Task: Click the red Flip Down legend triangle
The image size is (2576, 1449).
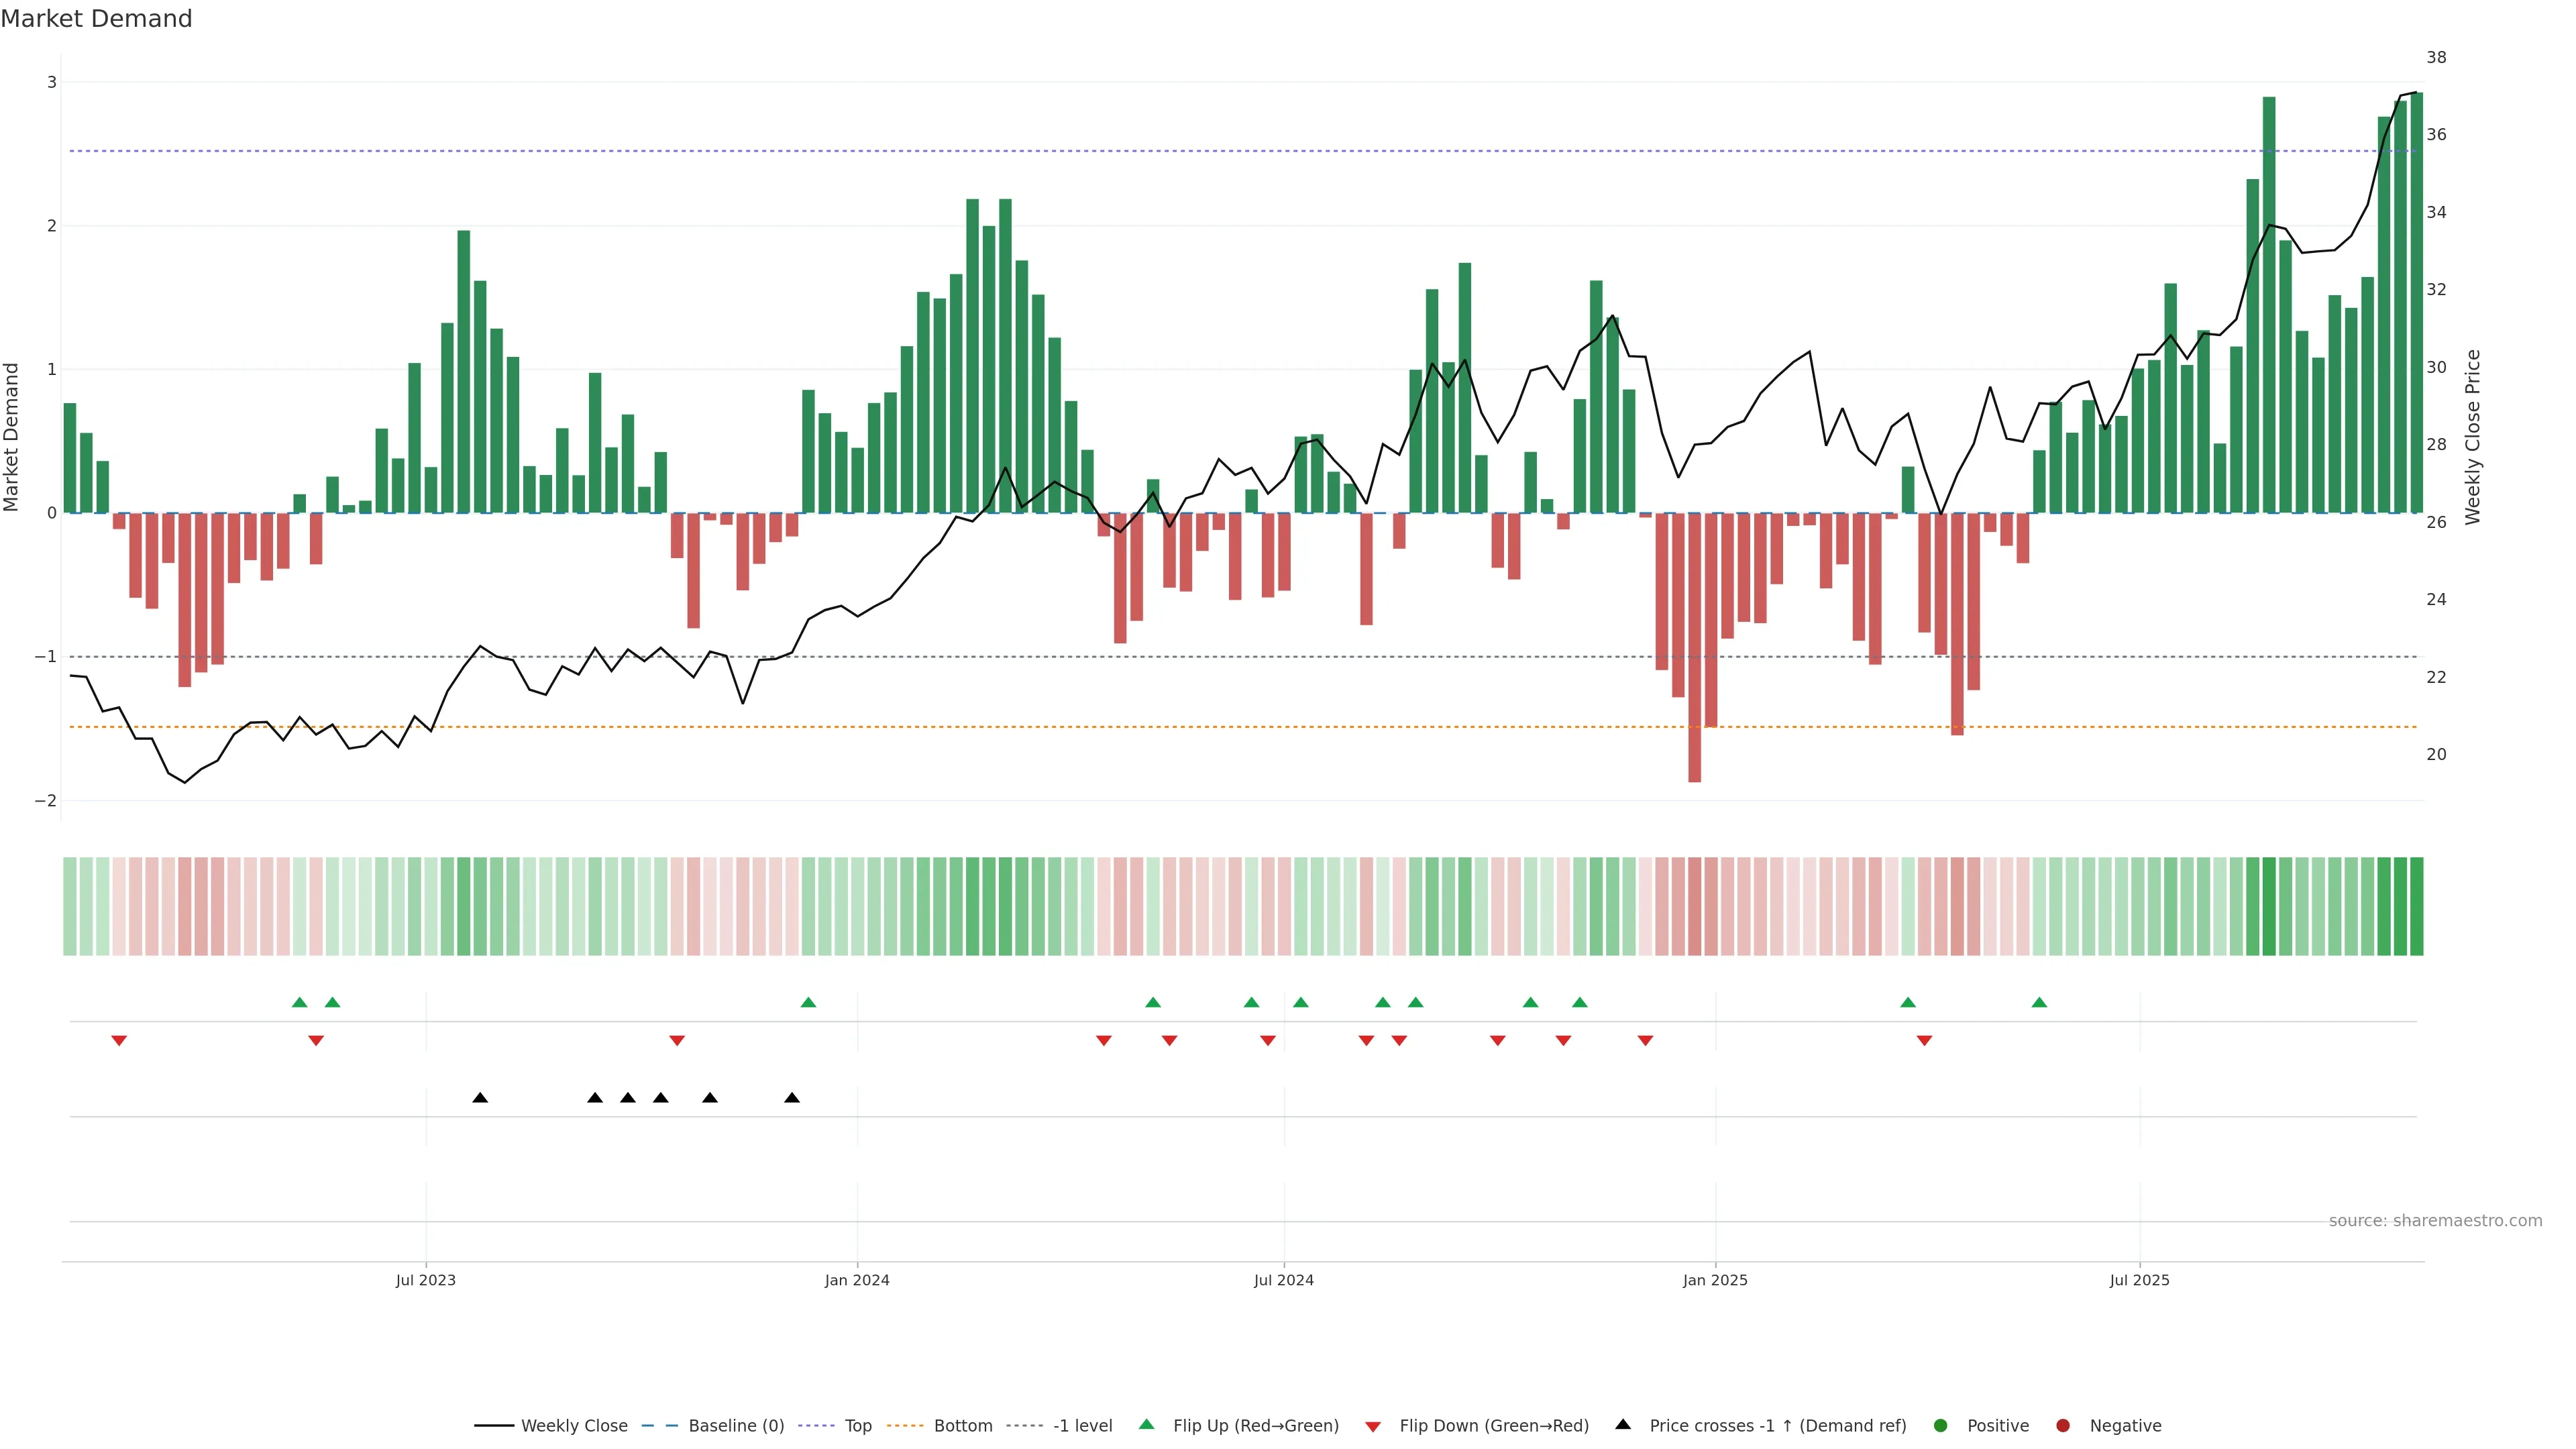Action: pos(1373,1426)
